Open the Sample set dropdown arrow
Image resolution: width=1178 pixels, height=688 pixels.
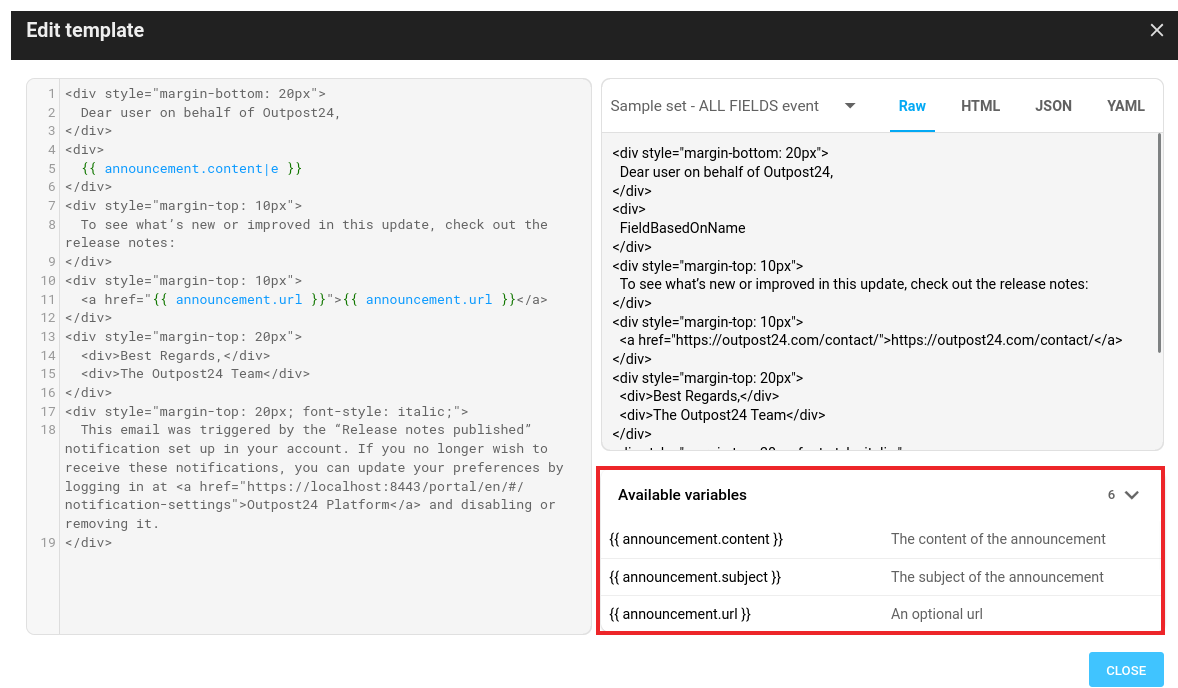pos(850,106)
